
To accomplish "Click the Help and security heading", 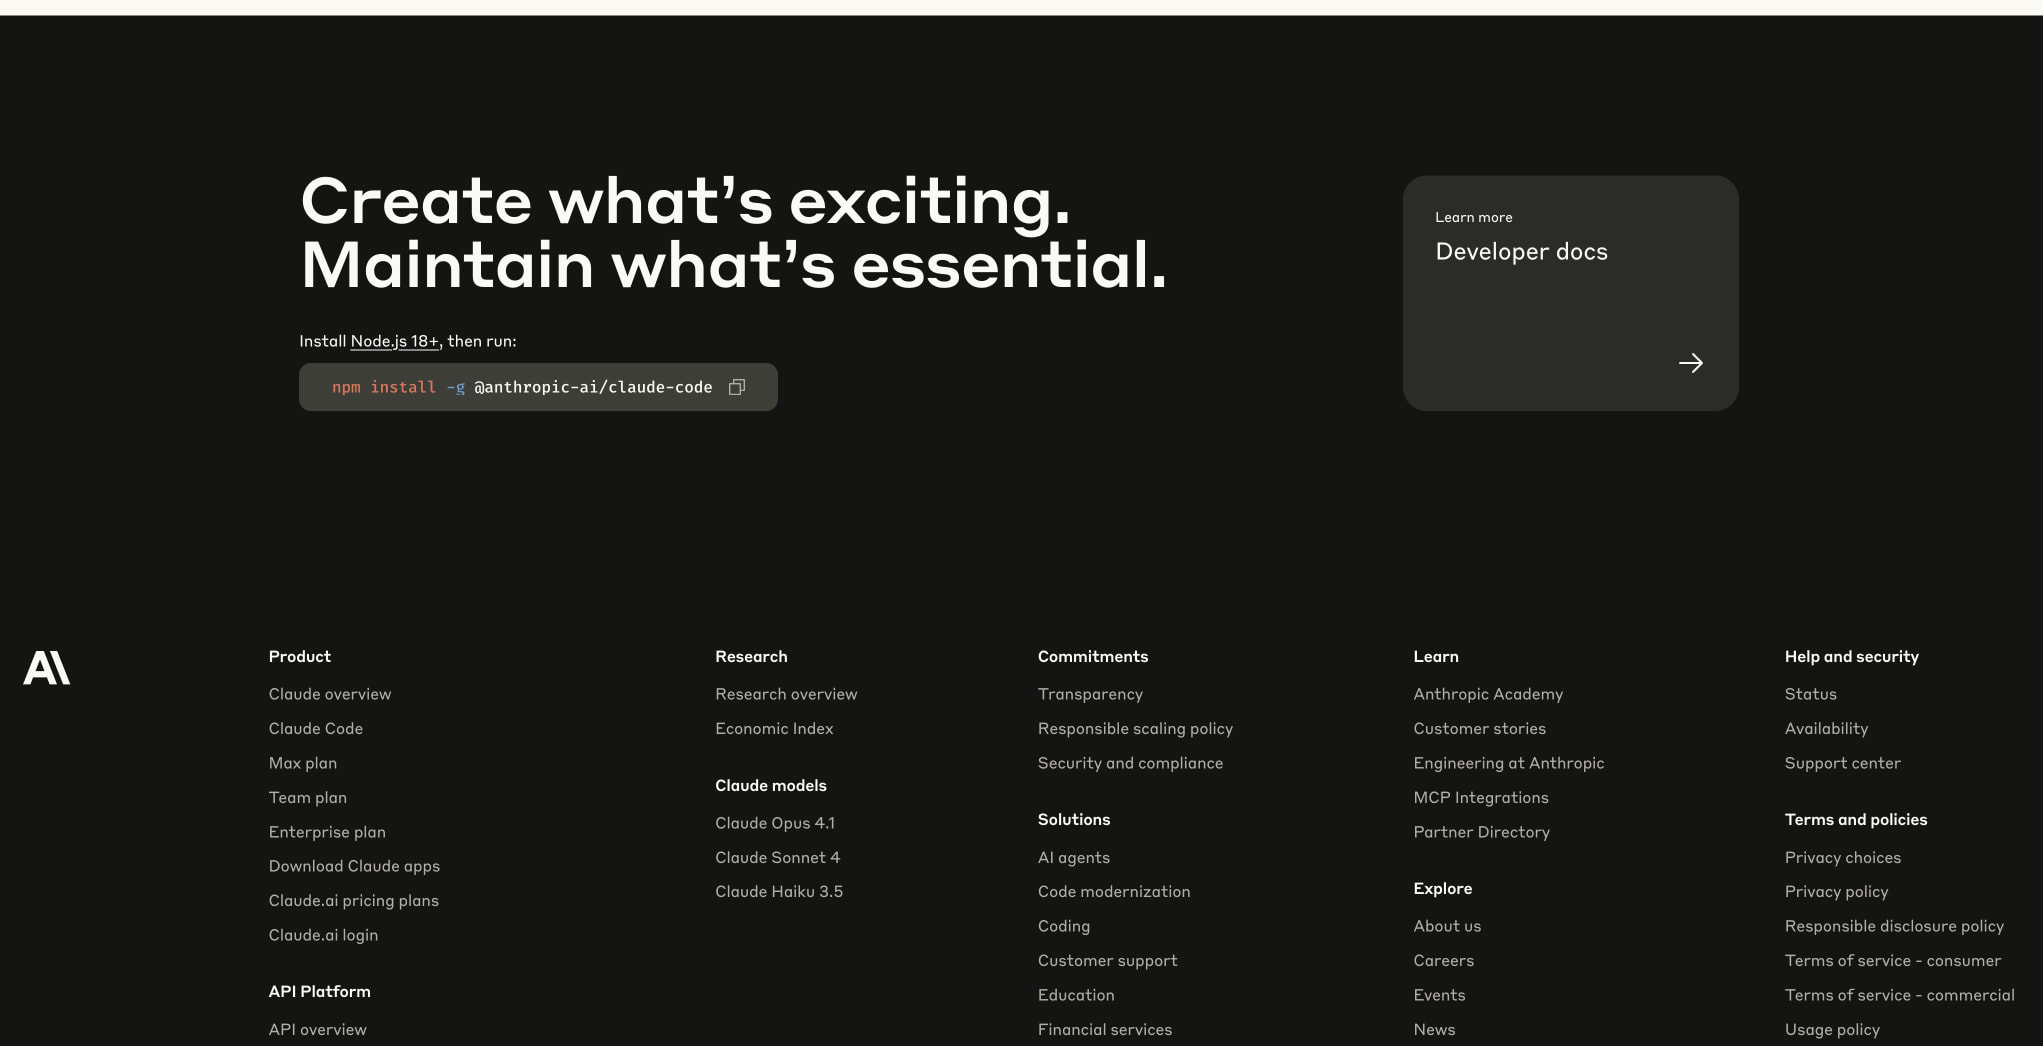I will [1852, 656].
